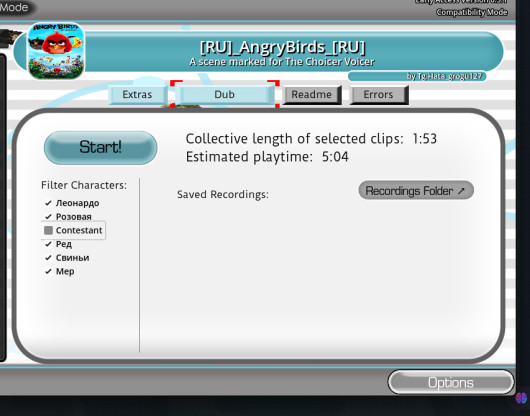Open the Errors tab
The height and width of the screenshot is (416, 530).
coord(379,95)
